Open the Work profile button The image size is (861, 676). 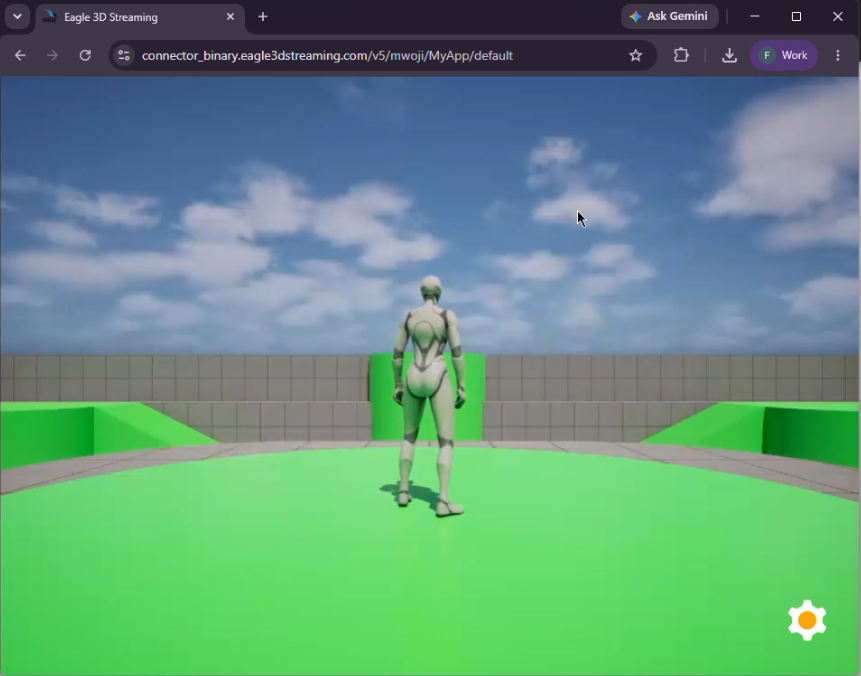[784, 55]
